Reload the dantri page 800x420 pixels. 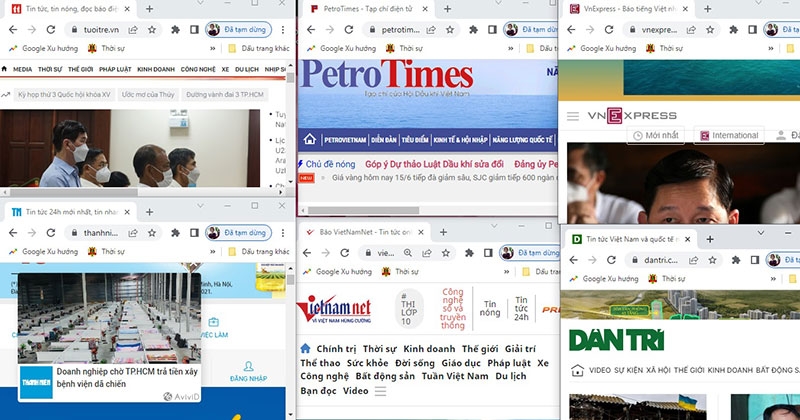(611, 260)
